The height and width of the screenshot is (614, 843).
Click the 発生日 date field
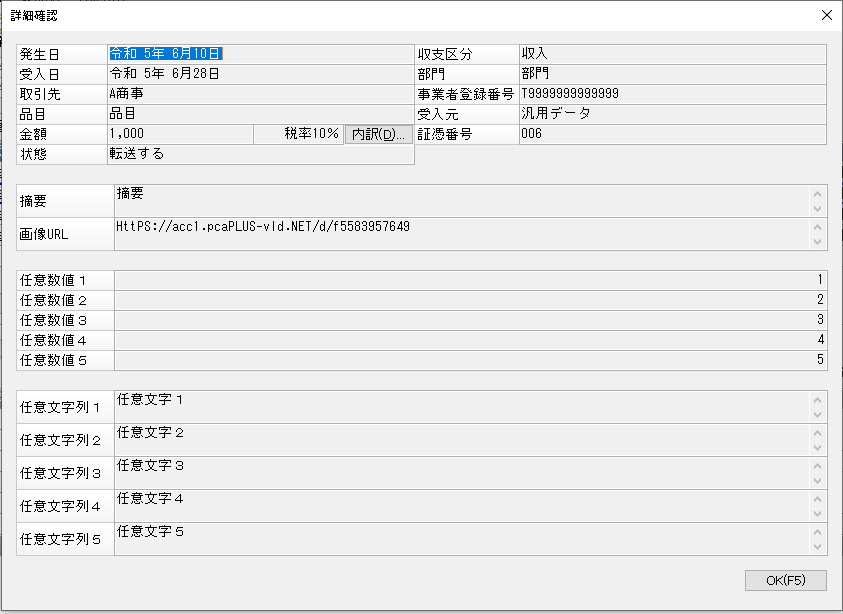261,54
